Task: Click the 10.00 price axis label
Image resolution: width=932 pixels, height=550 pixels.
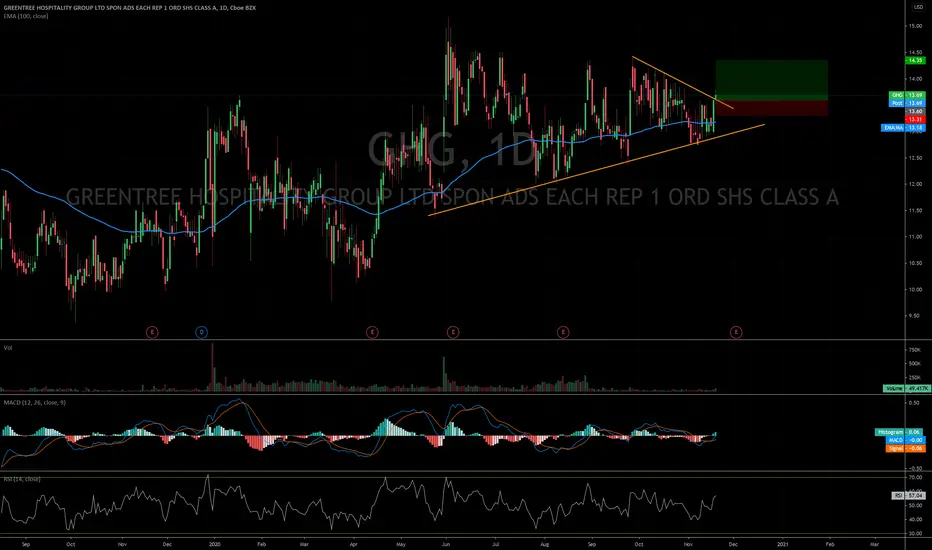Action: (x=915, y=290)
